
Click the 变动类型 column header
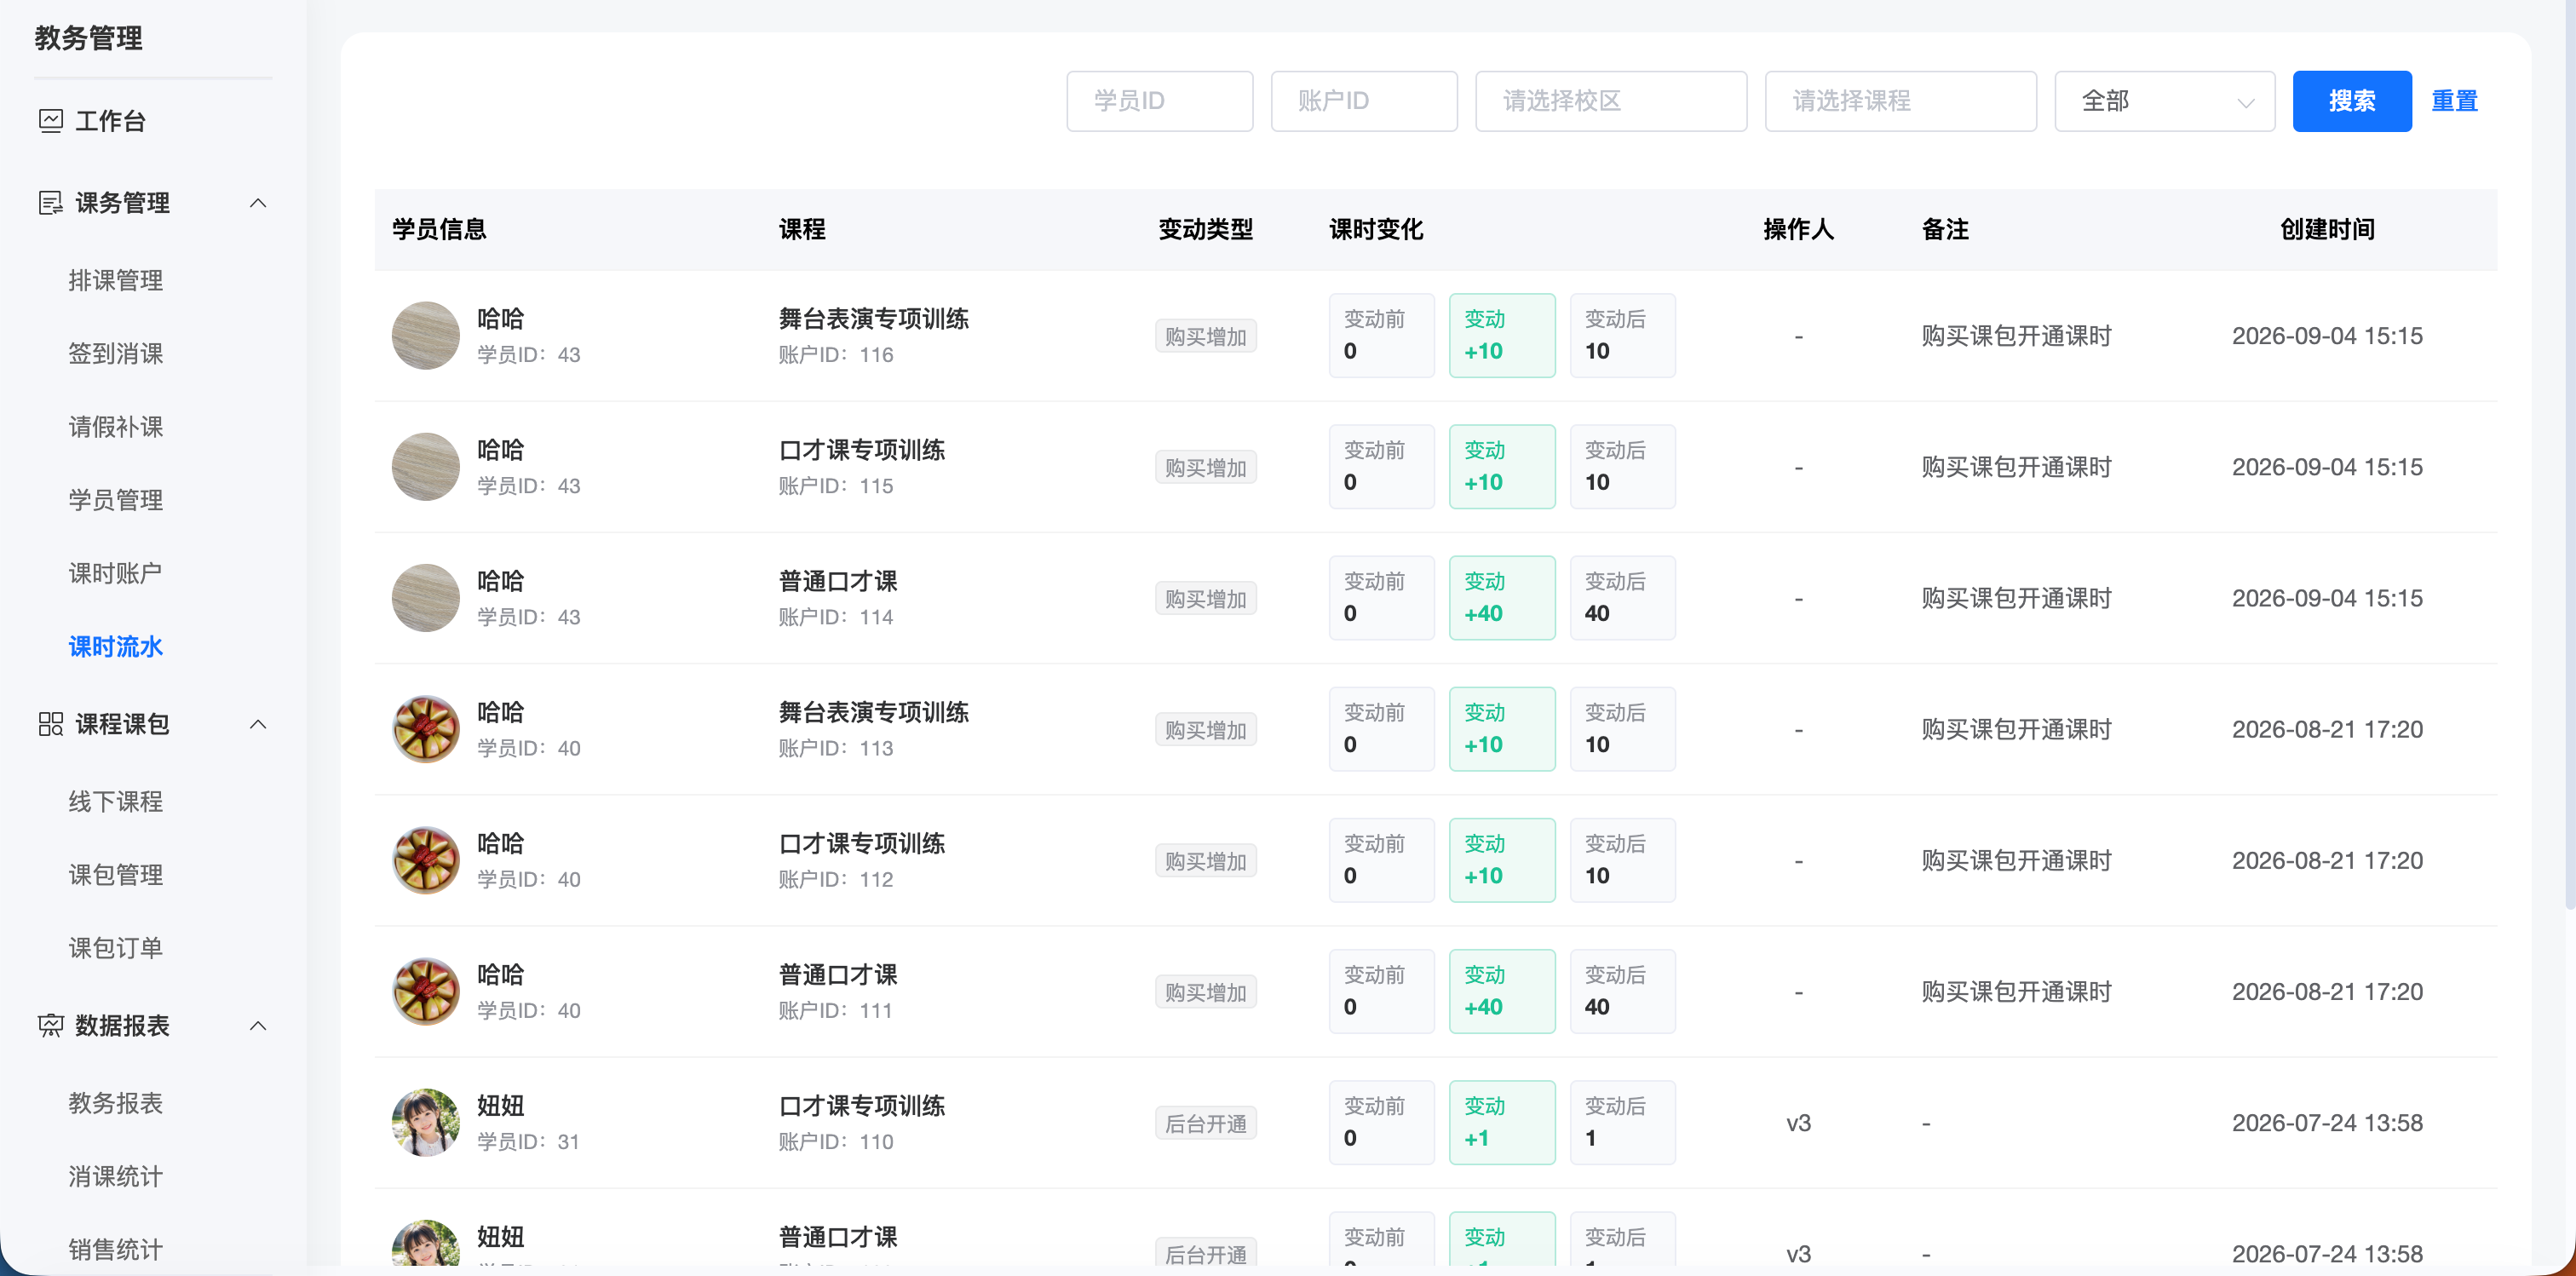click(x=1205, y=229)
